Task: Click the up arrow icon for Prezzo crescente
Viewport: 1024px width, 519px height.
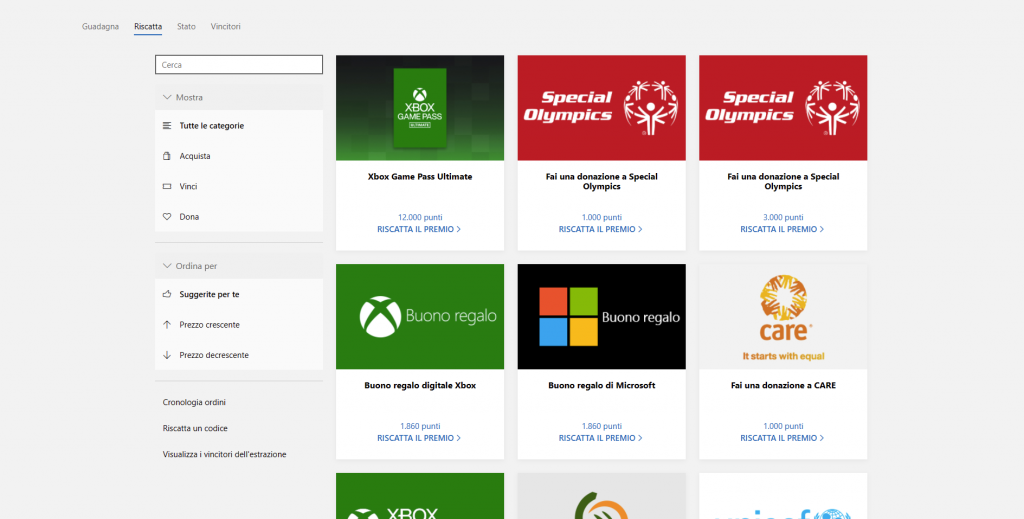Action: click(167, 324)
